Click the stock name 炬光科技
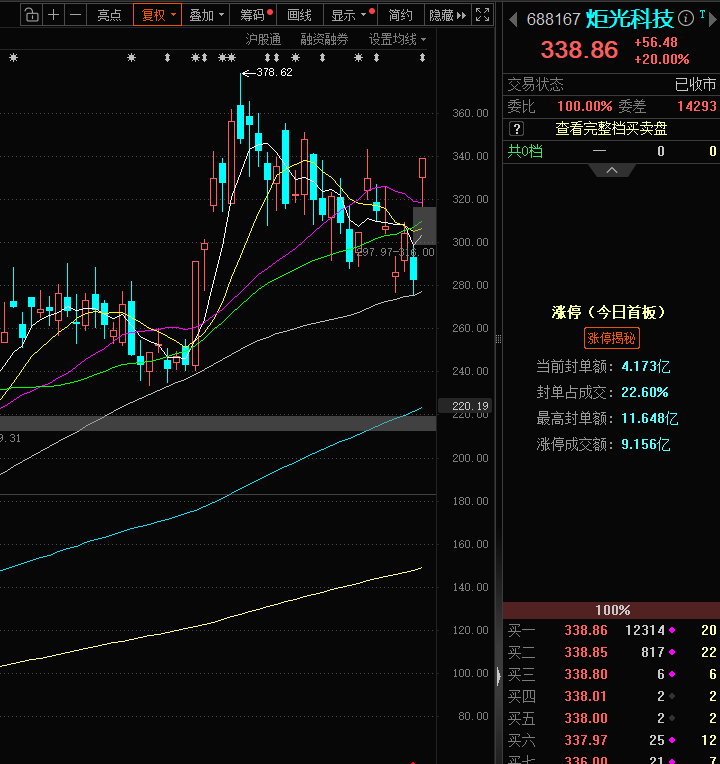The width and height of the screenshot is (720, 764). coord(629,19)
